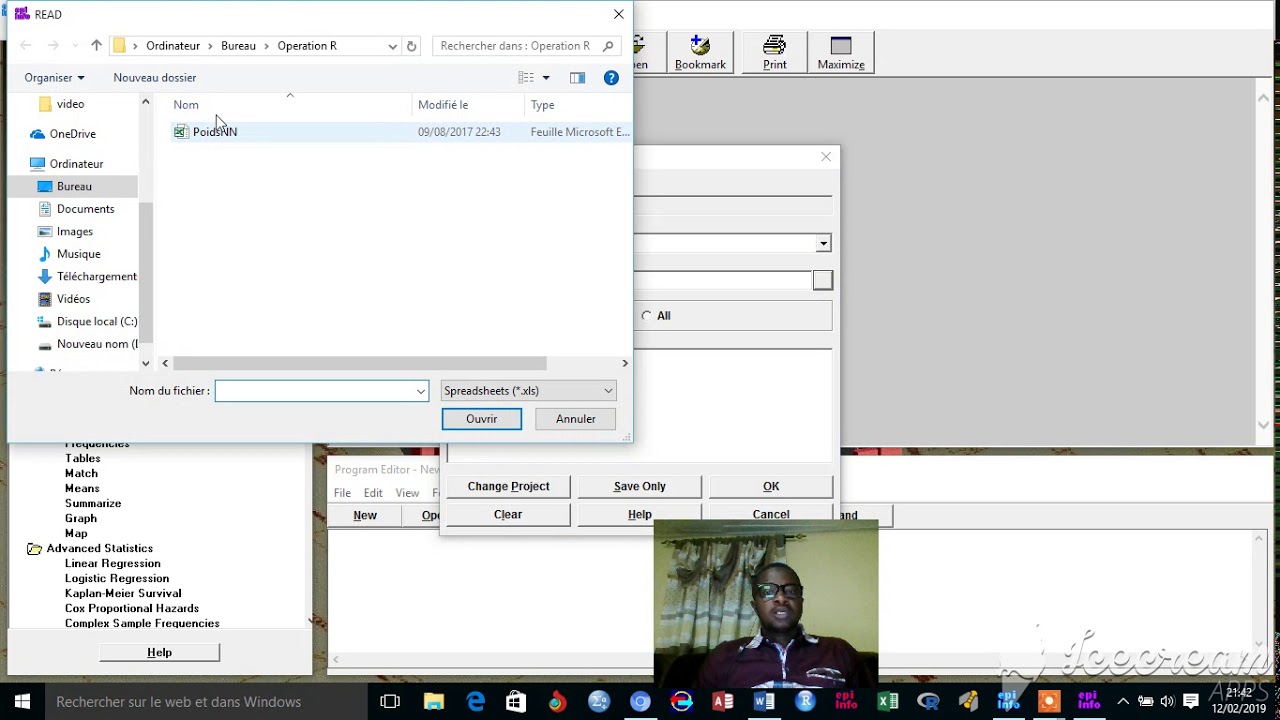Launch Microsoft Edge from taskbar

coord(475,702)
